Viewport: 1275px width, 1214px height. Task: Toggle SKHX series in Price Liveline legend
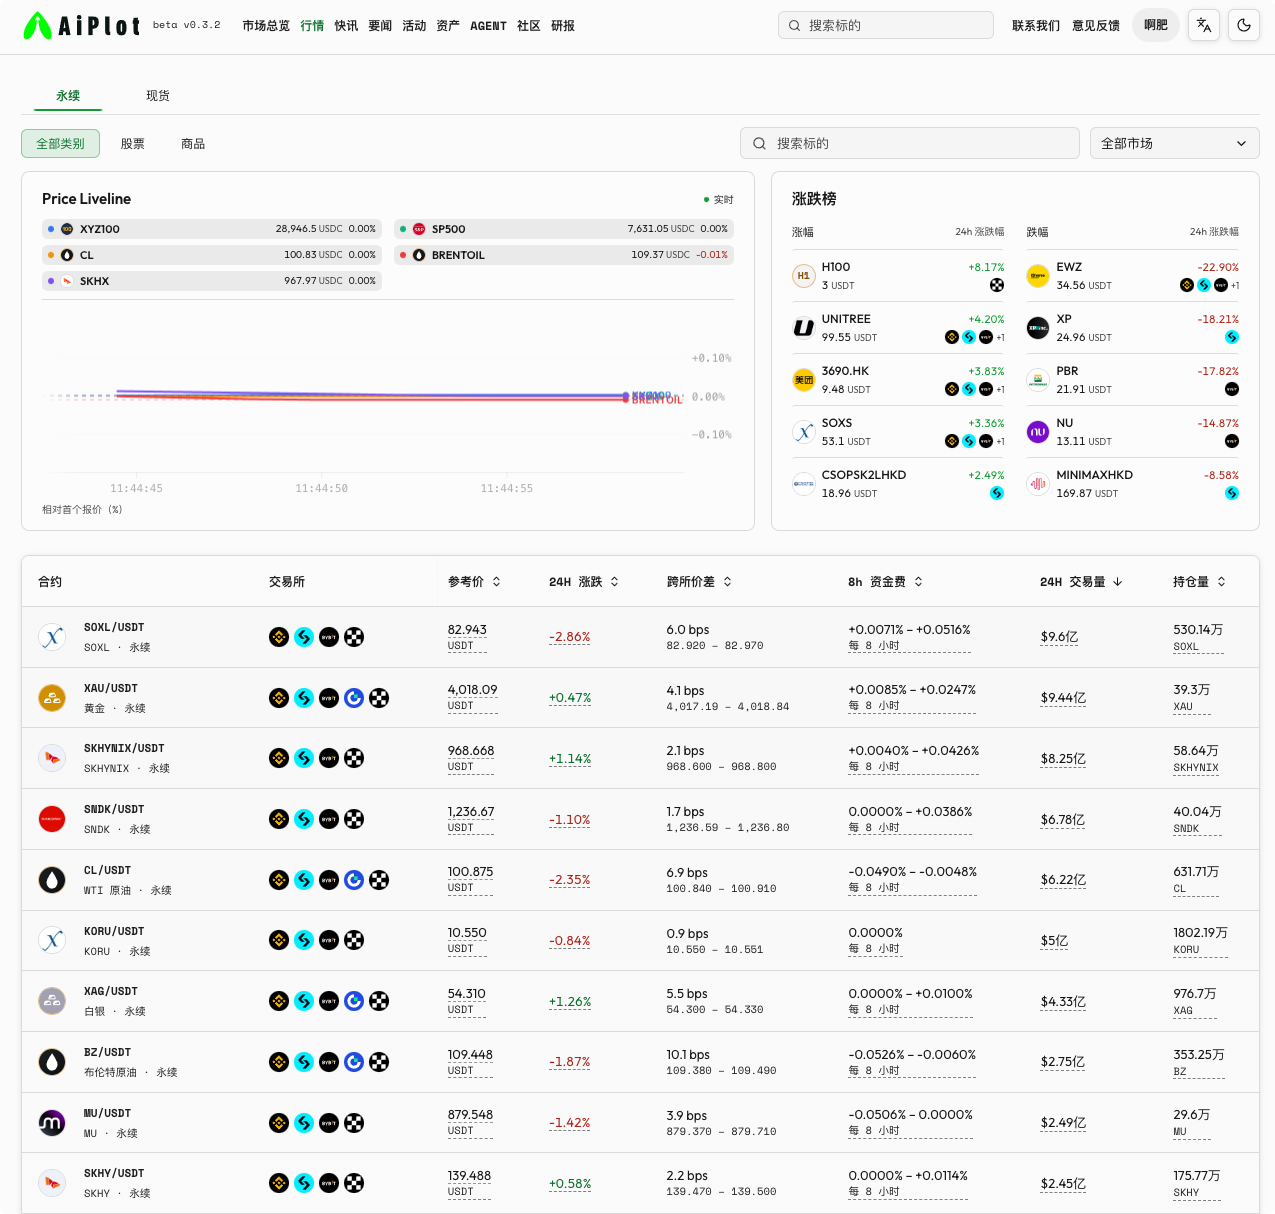212,281
